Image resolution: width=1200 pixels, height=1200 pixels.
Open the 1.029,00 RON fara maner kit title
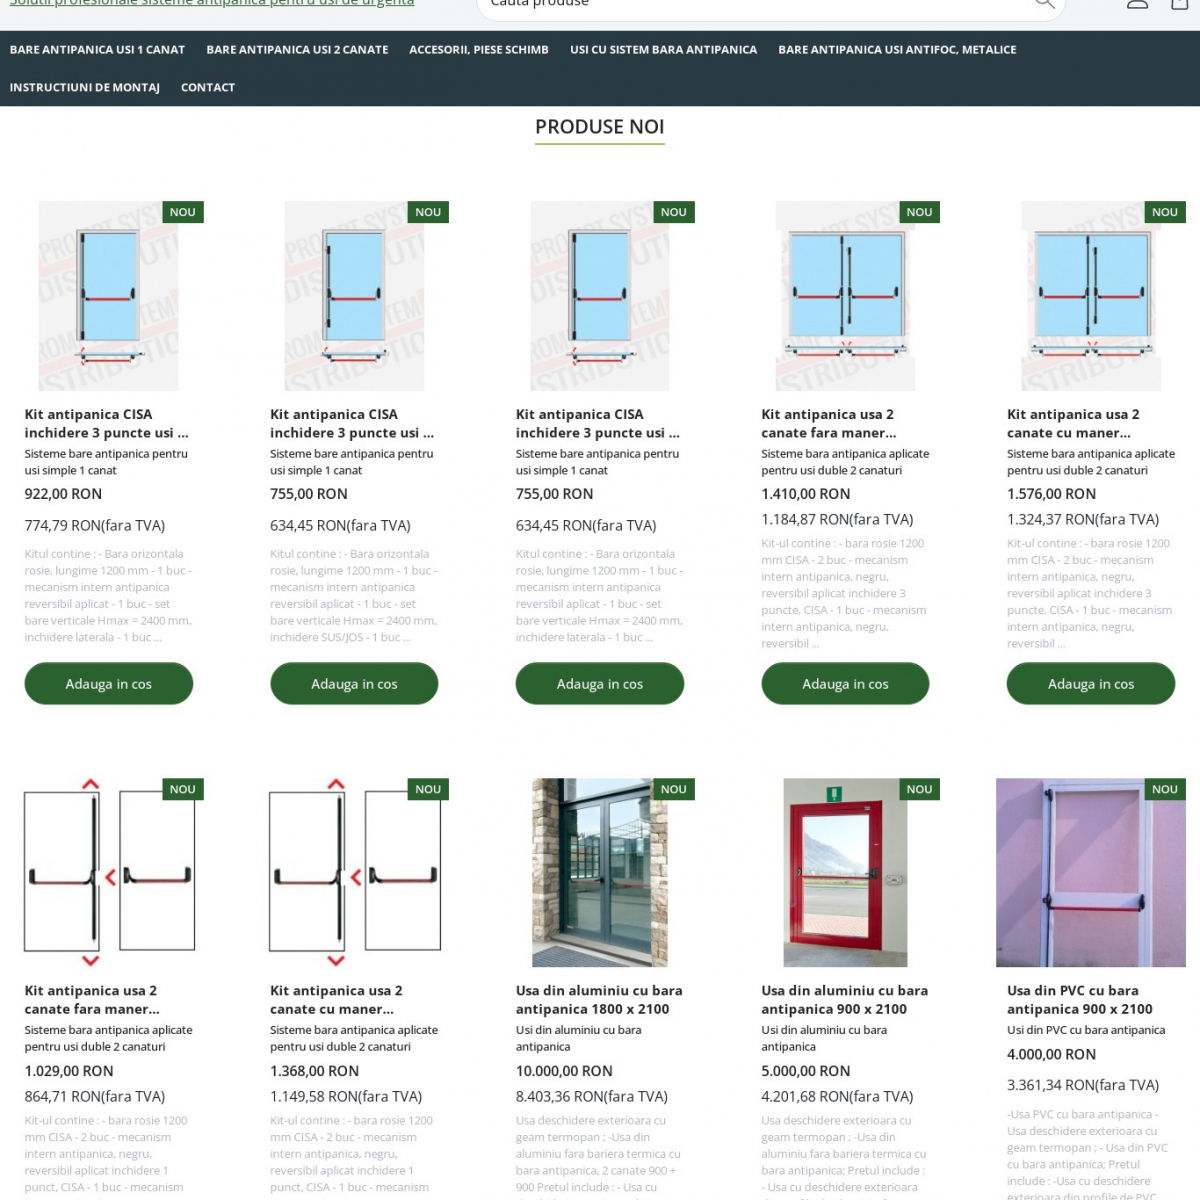(x=92, y=1000)
